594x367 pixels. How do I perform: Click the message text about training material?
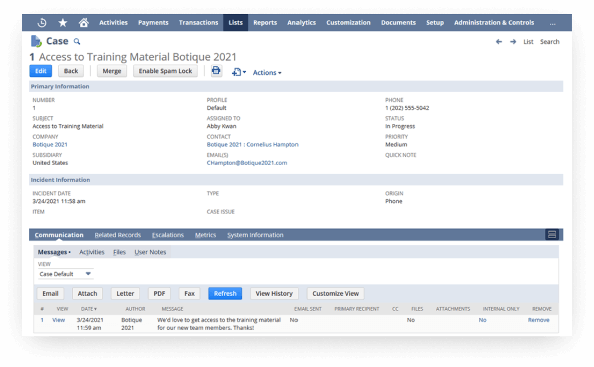219,324
